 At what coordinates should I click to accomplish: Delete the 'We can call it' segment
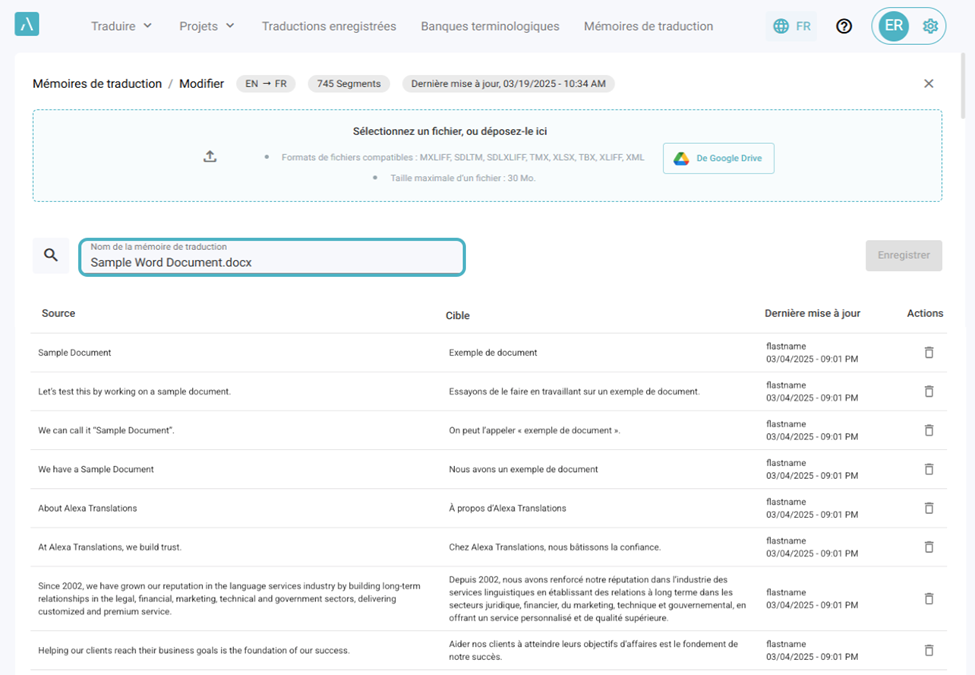[929, 430]
